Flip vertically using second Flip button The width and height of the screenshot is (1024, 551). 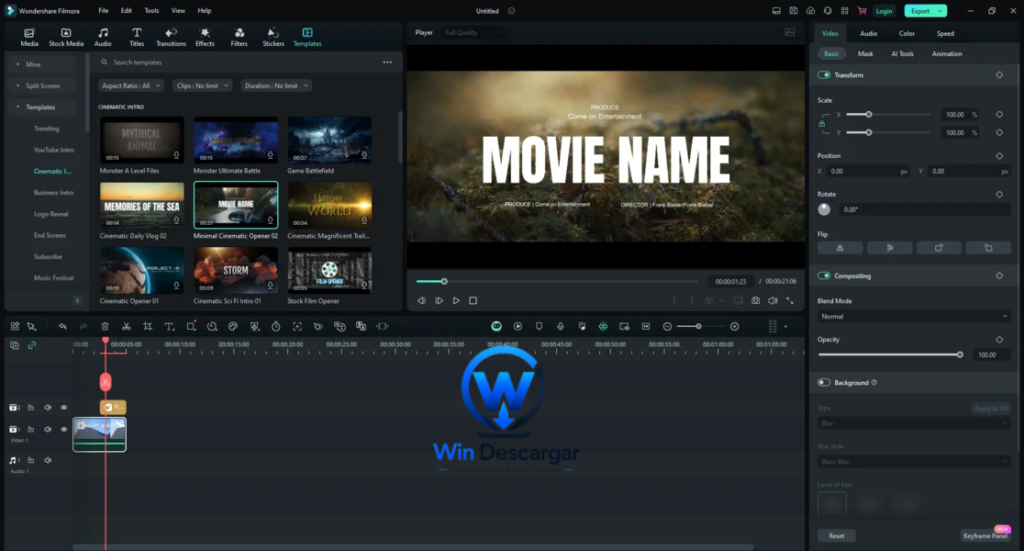click(x=889, y=248)
